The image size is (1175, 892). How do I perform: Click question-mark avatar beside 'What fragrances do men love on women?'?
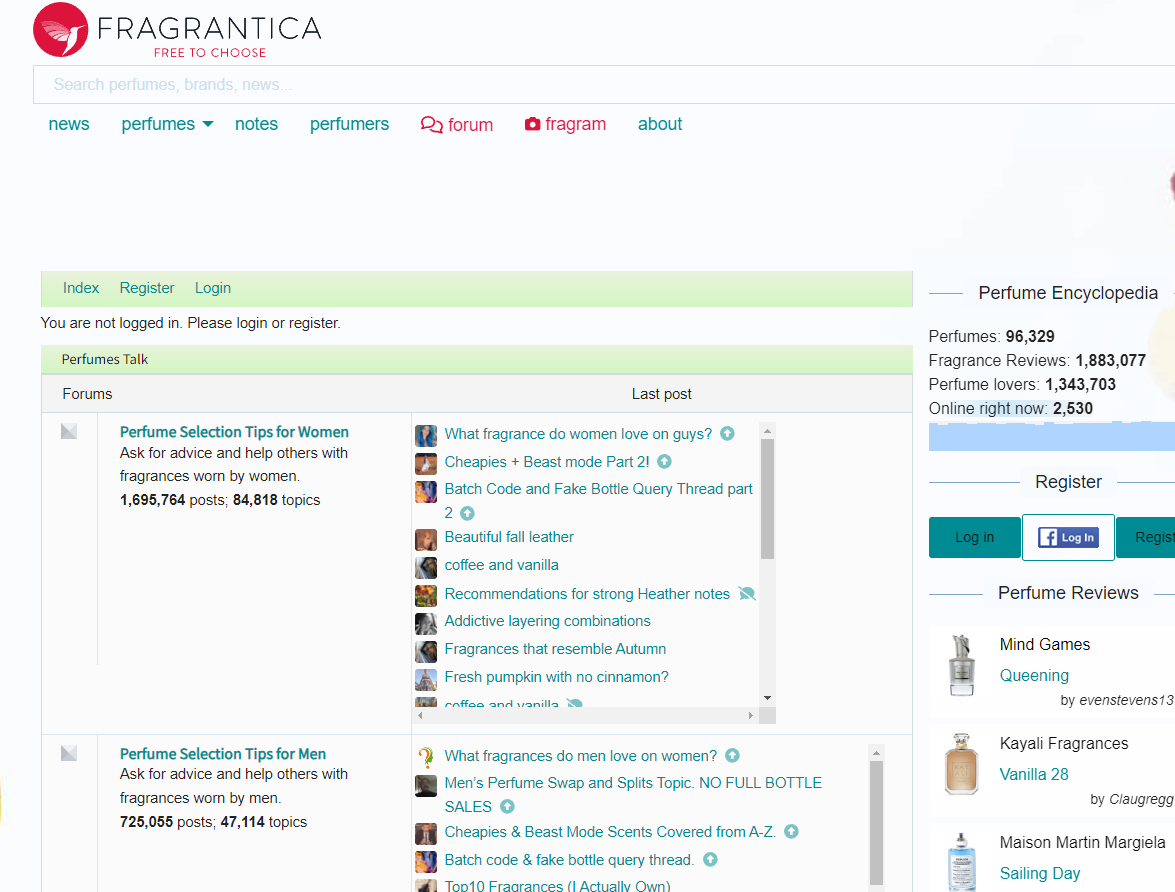(x=426, y=758)
